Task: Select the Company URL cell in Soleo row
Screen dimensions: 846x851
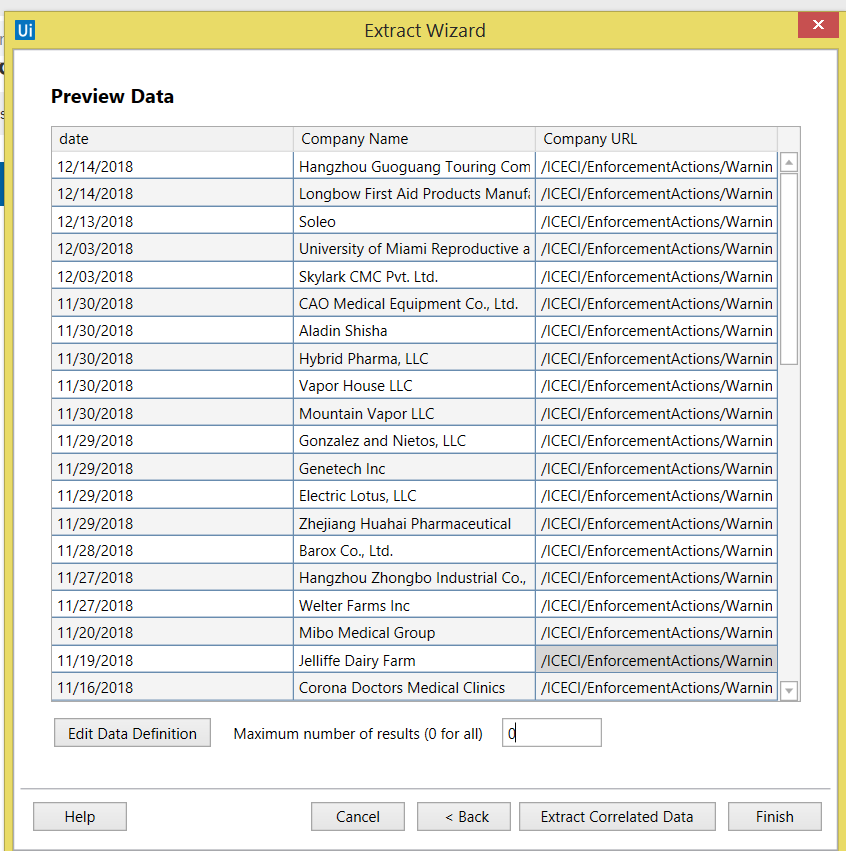Action: click(x=656, y=221)
